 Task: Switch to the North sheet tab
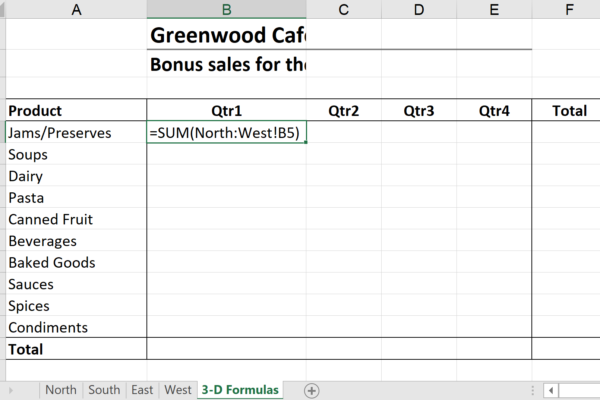pyautogui.click(x=61, y=390)
